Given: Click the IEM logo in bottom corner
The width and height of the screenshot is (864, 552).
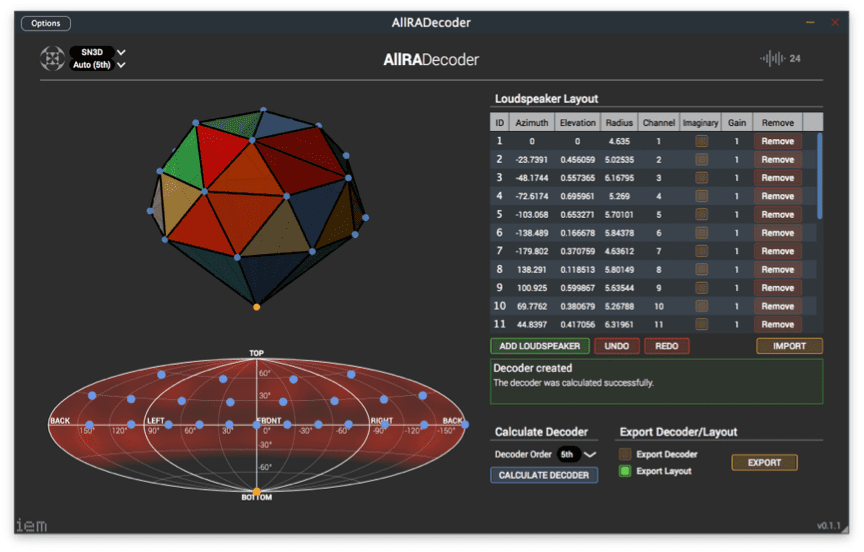Looking at the screenshot, I should pyautogui.click(x=31, y=525).
